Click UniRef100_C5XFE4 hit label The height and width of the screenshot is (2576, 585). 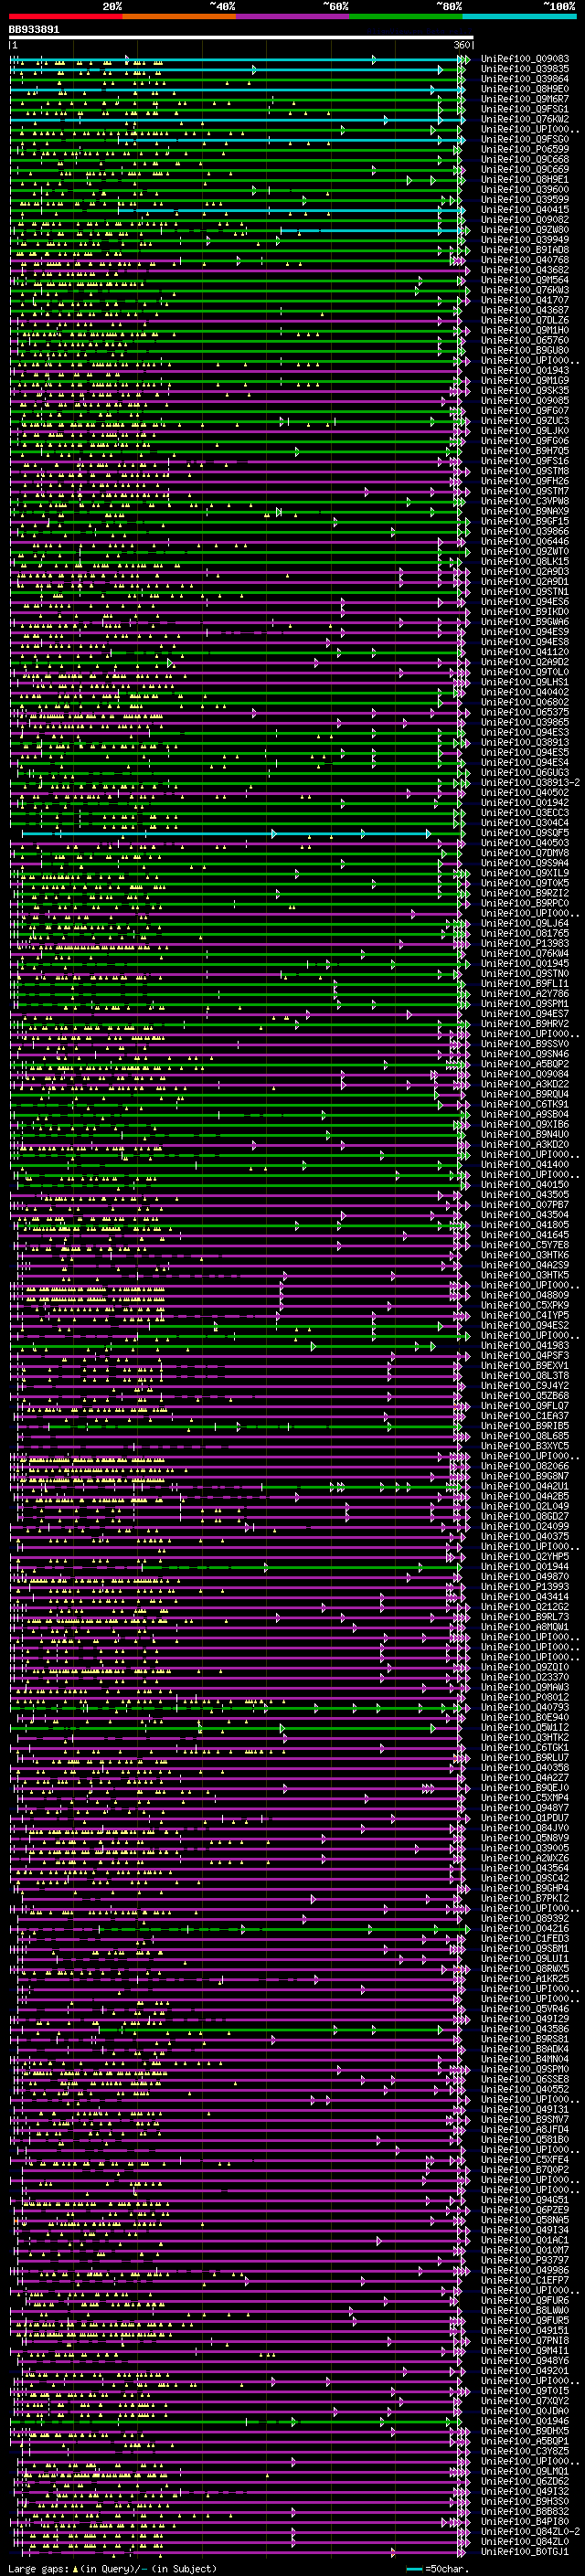pos(525,2160)
